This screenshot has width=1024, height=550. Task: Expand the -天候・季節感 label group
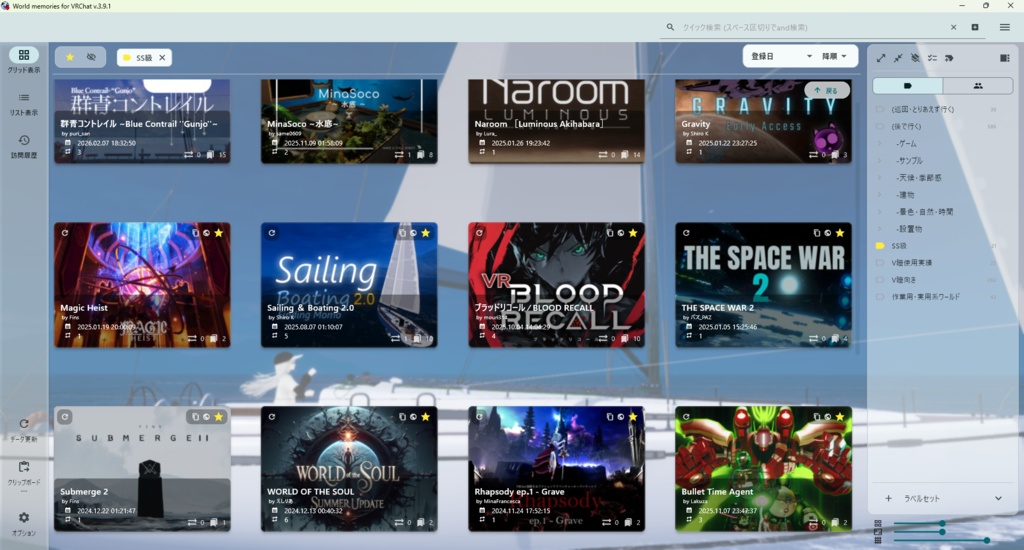tap(880, 177)
